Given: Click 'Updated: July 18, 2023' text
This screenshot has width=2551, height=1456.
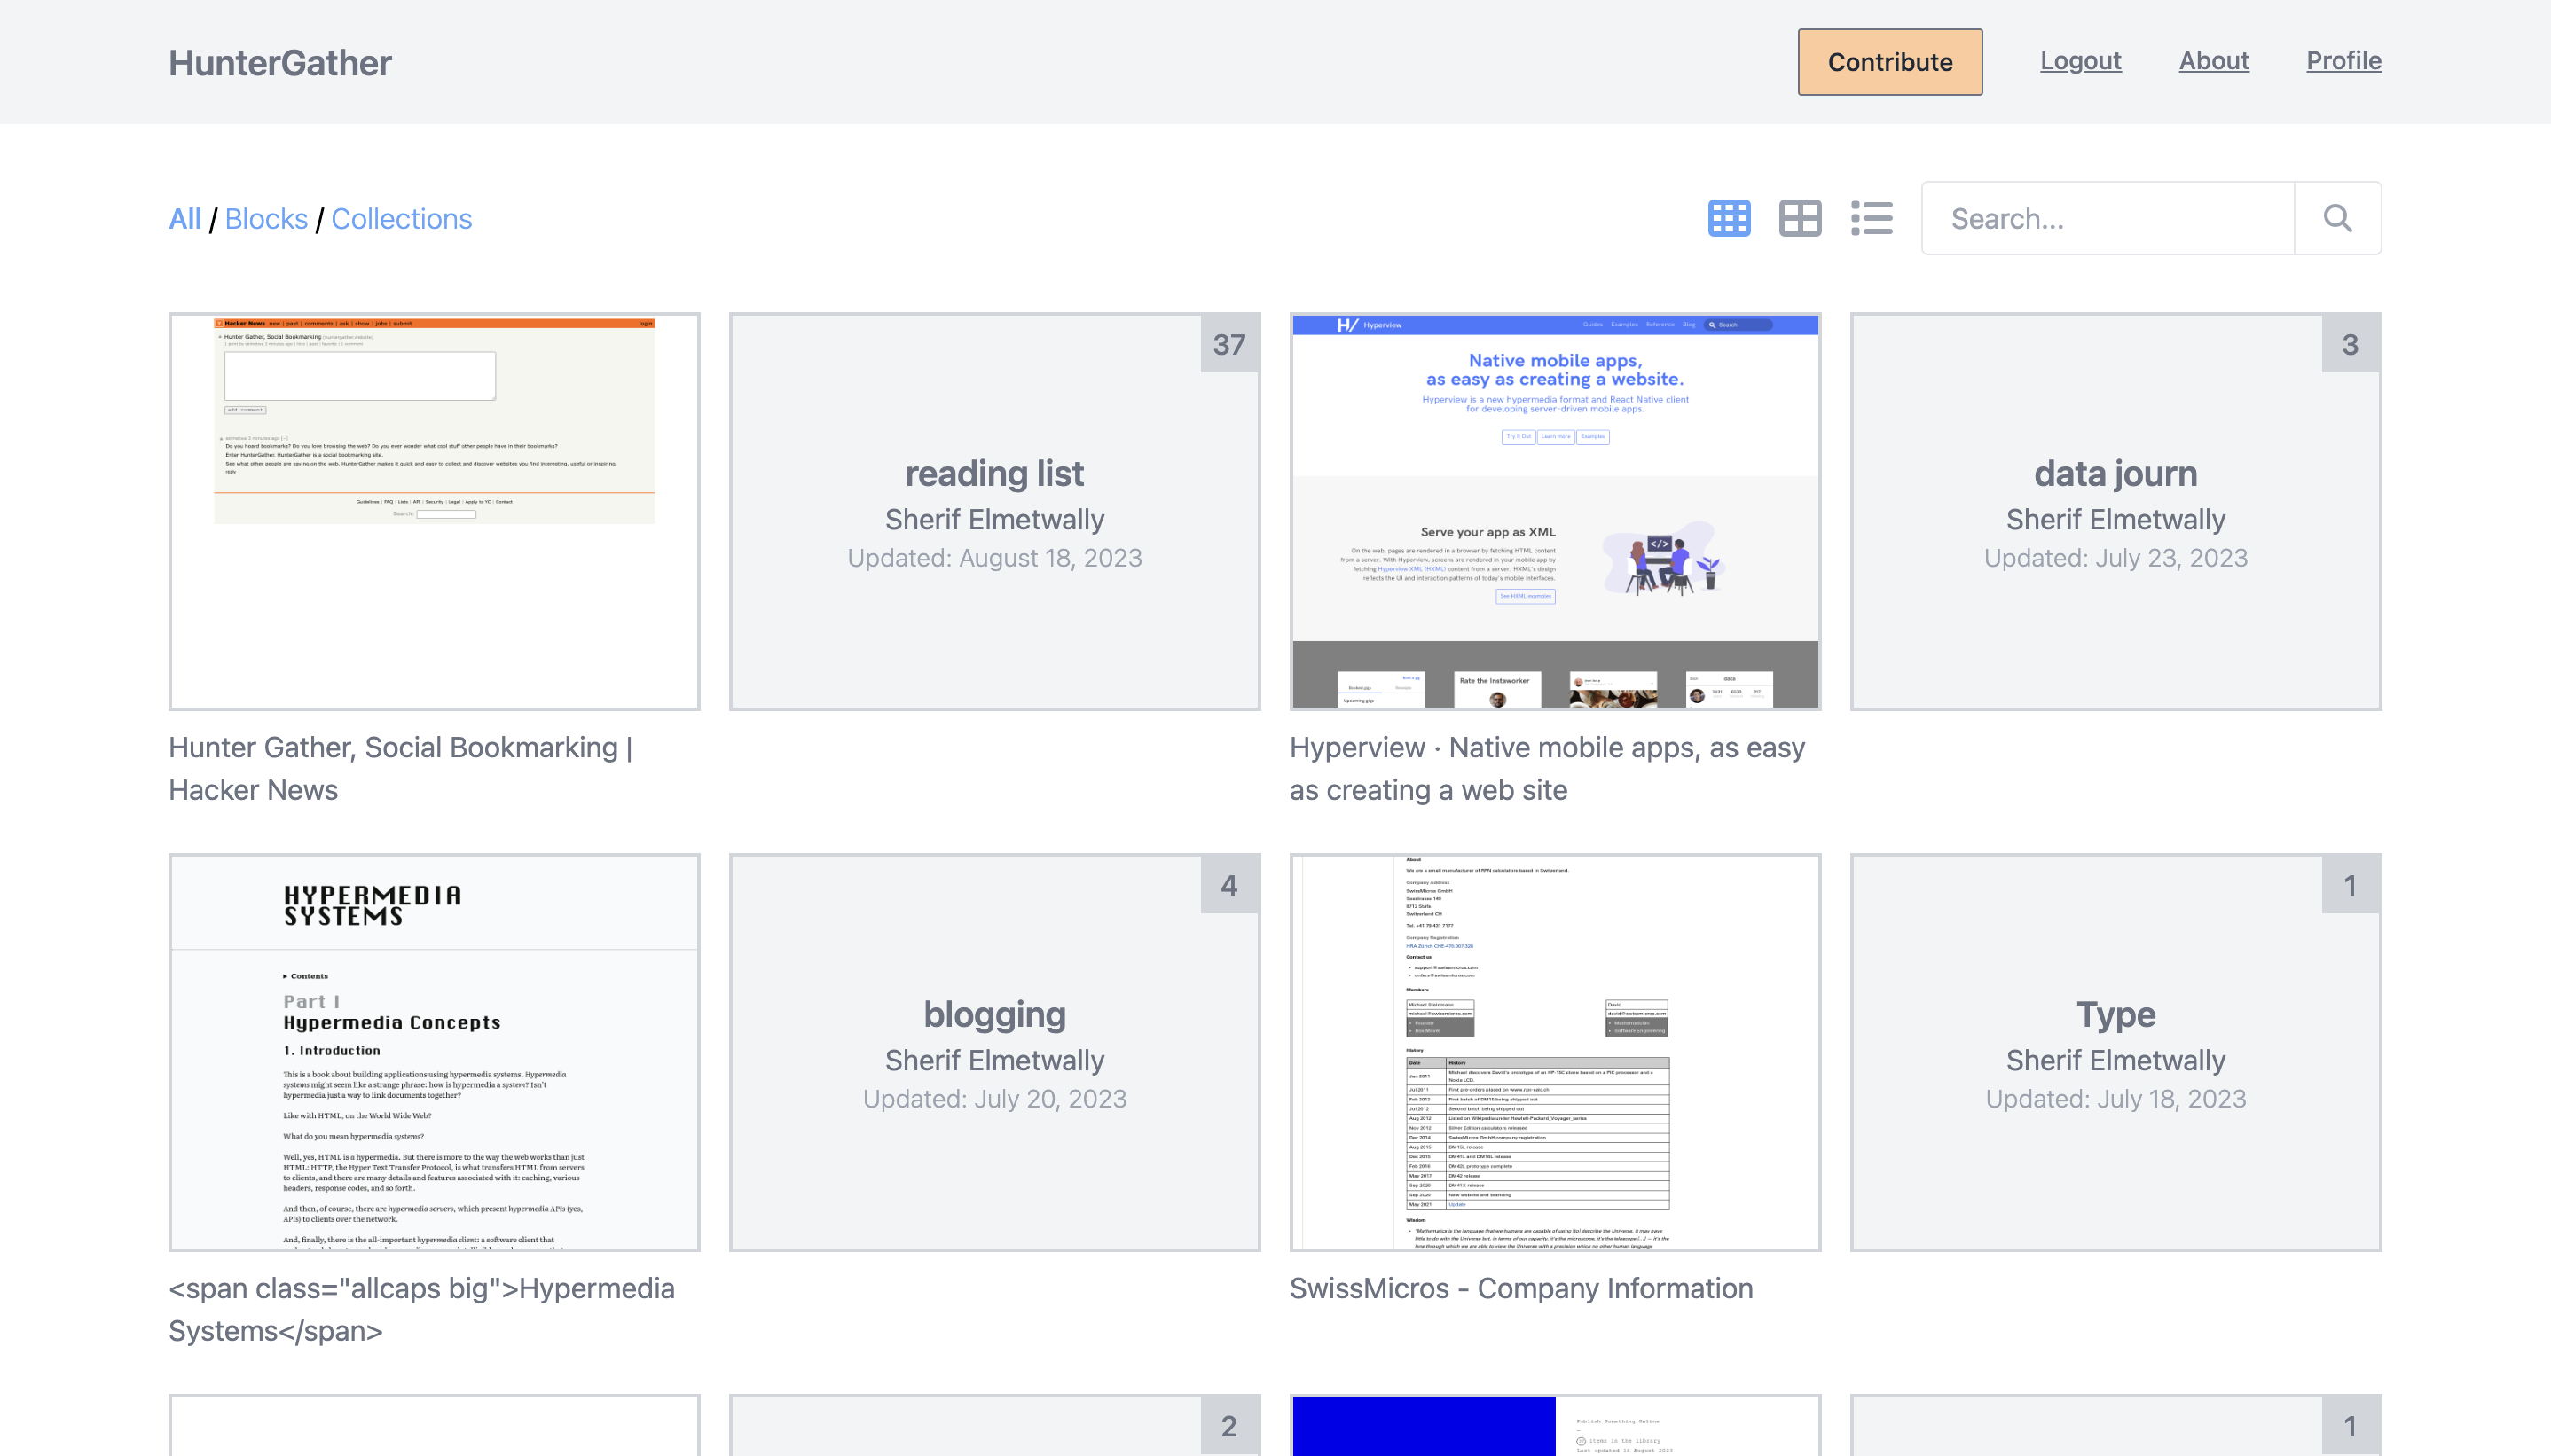Looking at the screenshot, I should coord(2116,1099).
